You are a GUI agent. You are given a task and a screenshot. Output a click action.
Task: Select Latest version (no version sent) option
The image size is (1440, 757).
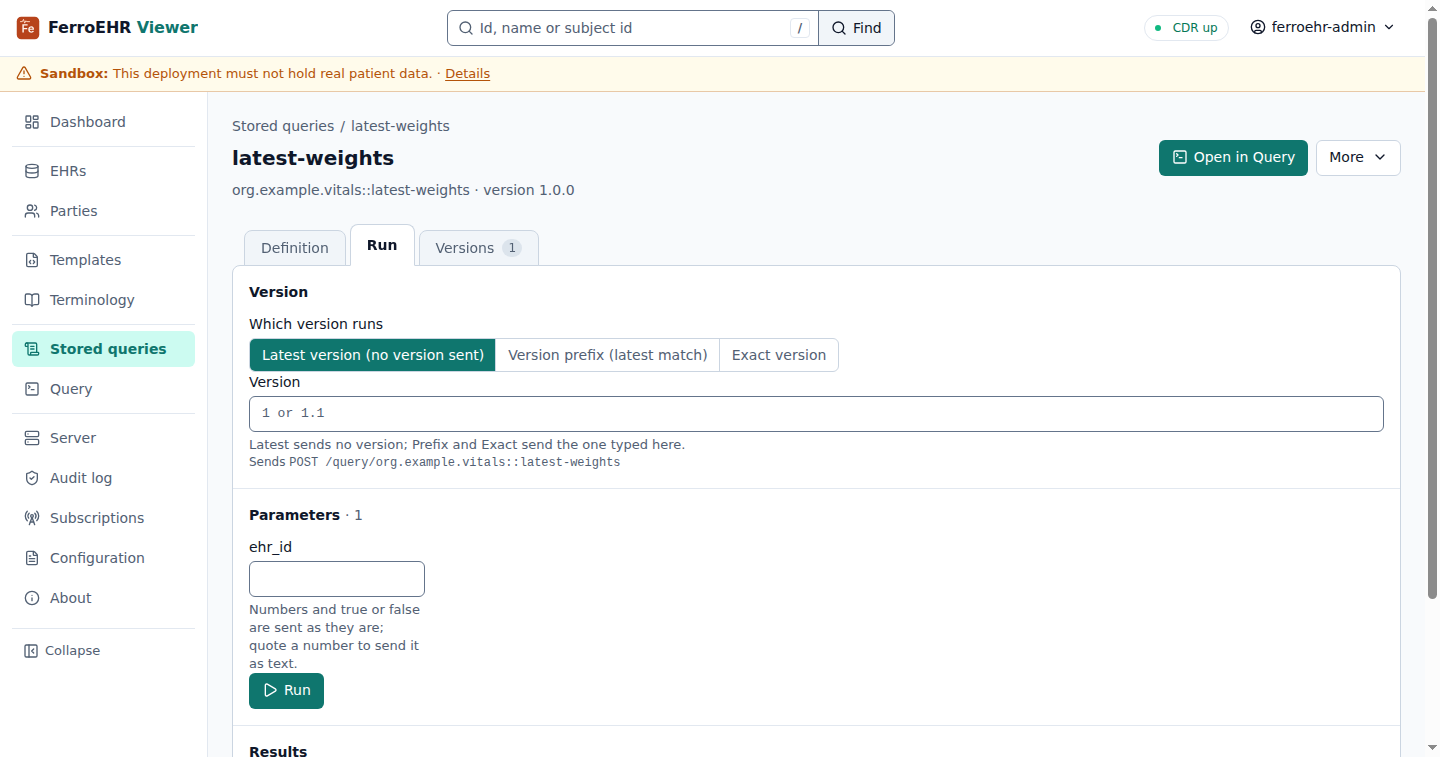(372, 355)
